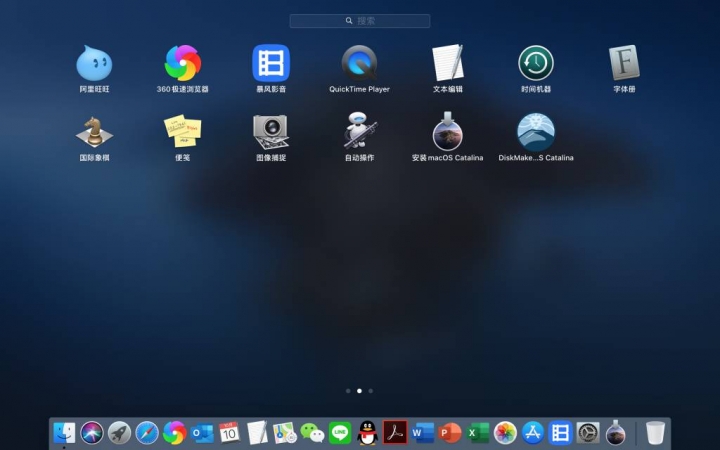
Task: Open Microsoft Outlook in the Dock
Action: point(202,433)
